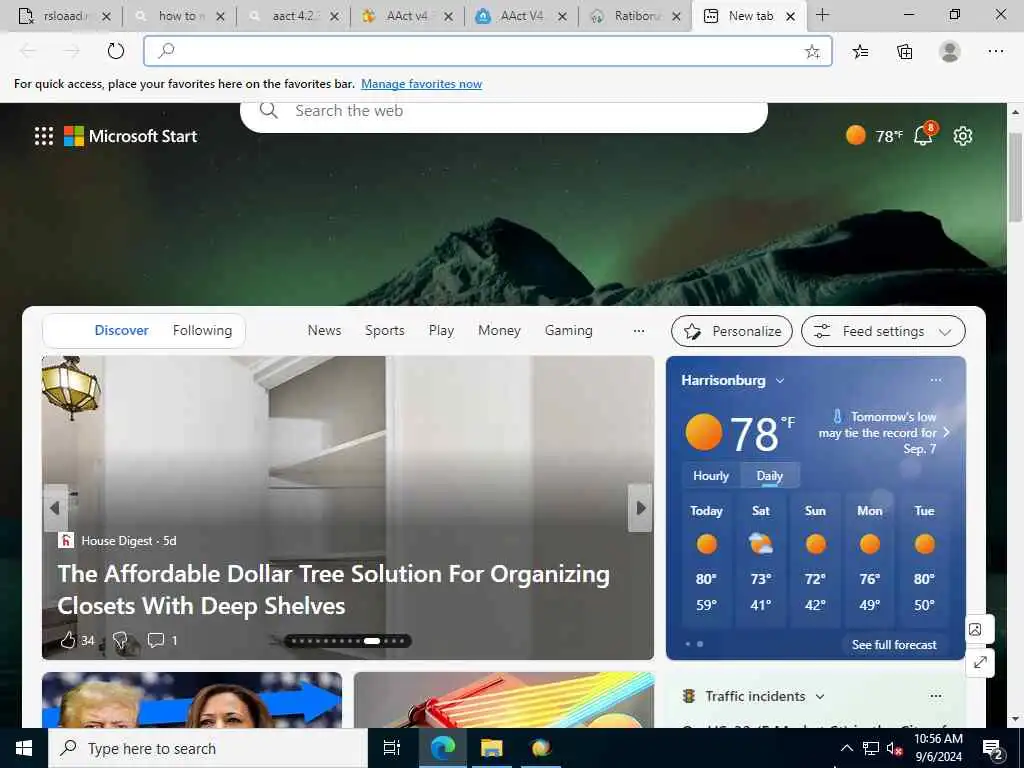Open Action Center notifications icon
The image size is (1024, 768).
coord(993,749)
